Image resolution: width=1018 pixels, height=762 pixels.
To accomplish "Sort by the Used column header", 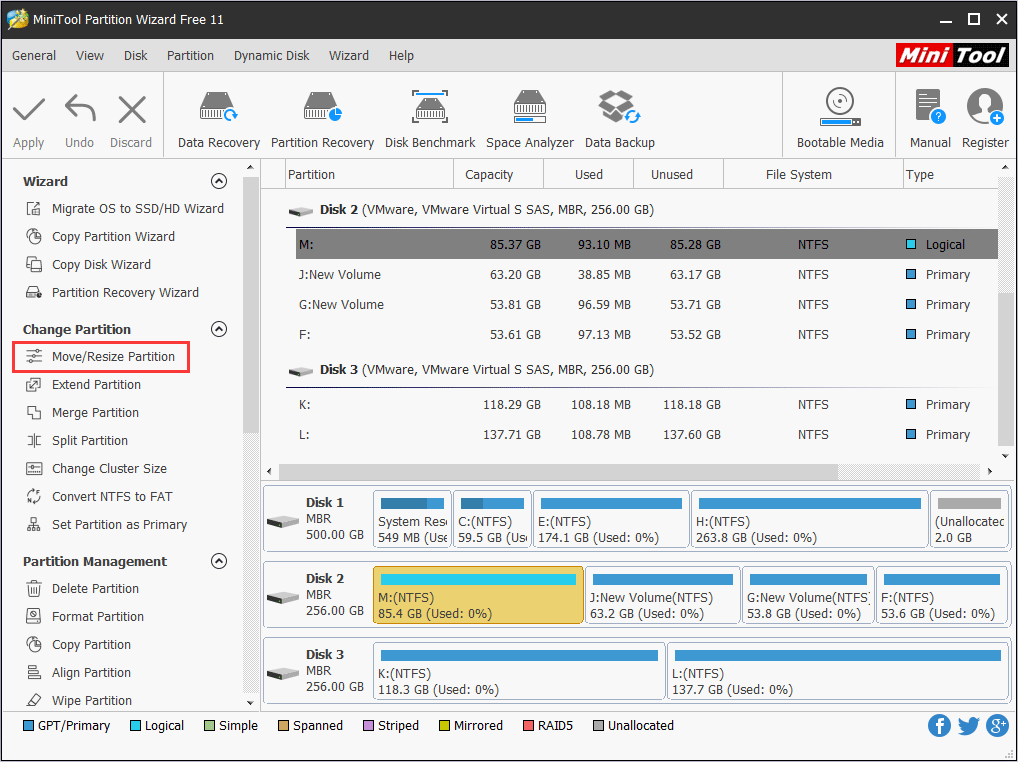I will (x=588, y=175).
